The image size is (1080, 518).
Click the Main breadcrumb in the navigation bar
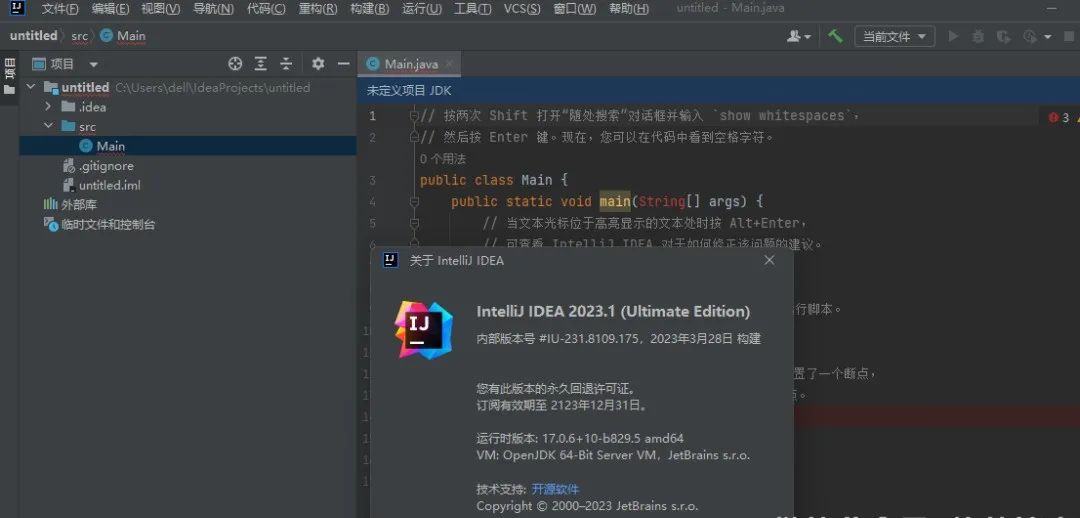point(123,36)
